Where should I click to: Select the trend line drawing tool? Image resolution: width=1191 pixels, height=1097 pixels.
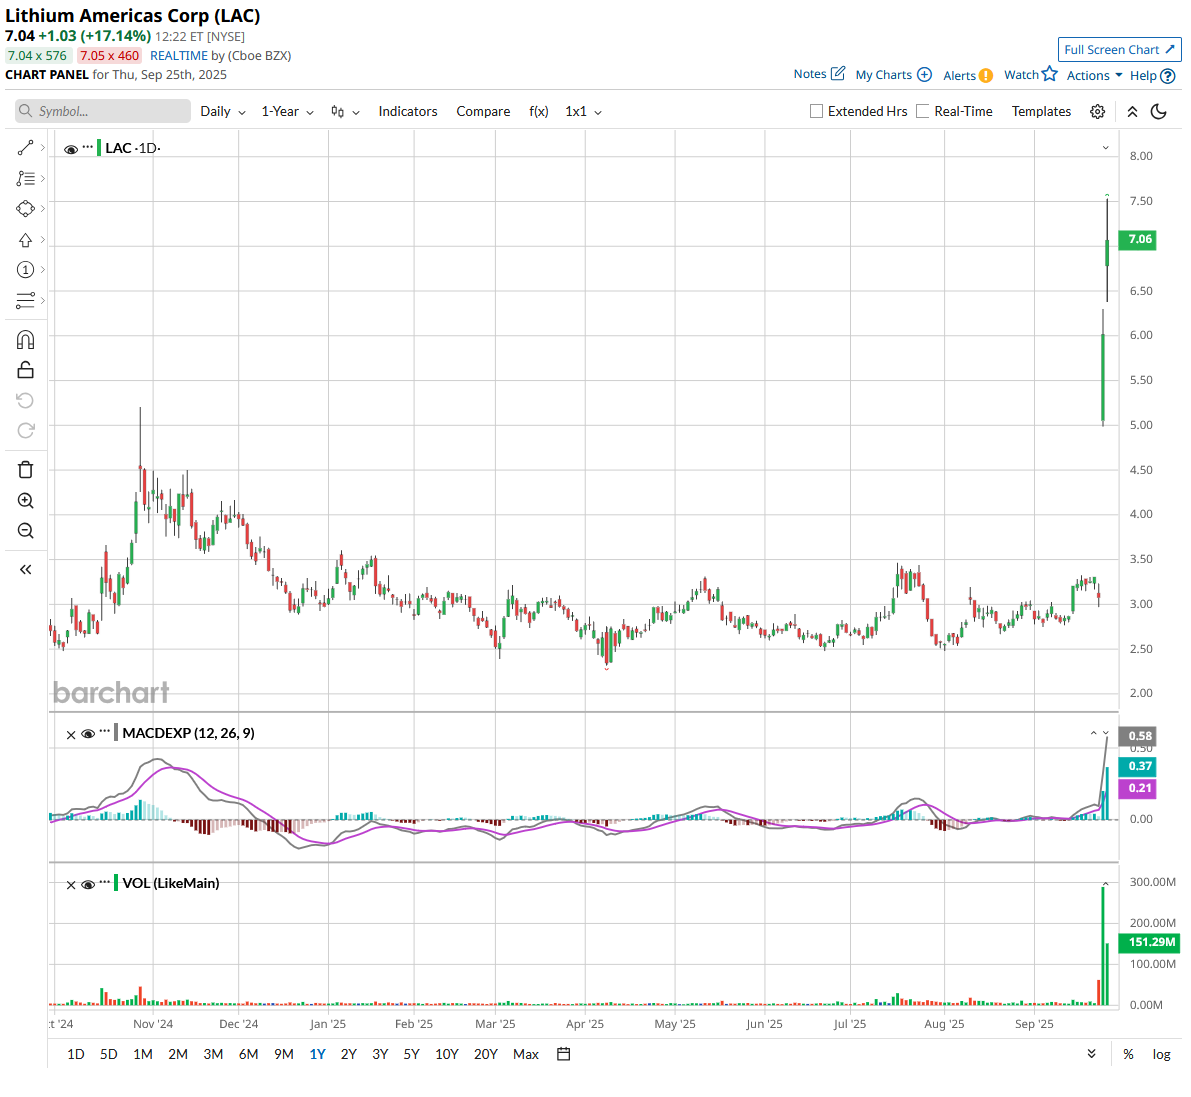click(25, 147)
